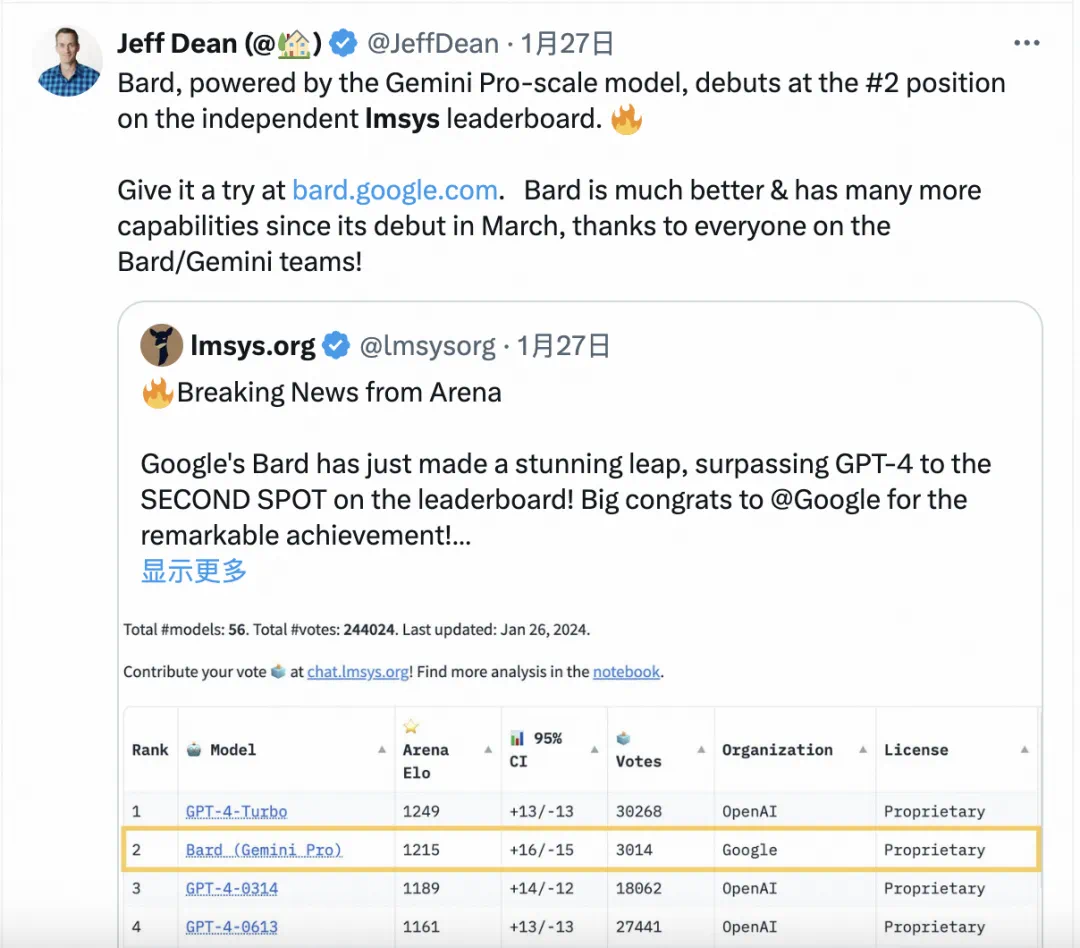Open the GPT-4-Turbo model link
The image size is (1080, 948).
pyautogui.click(x=236, y=811)
